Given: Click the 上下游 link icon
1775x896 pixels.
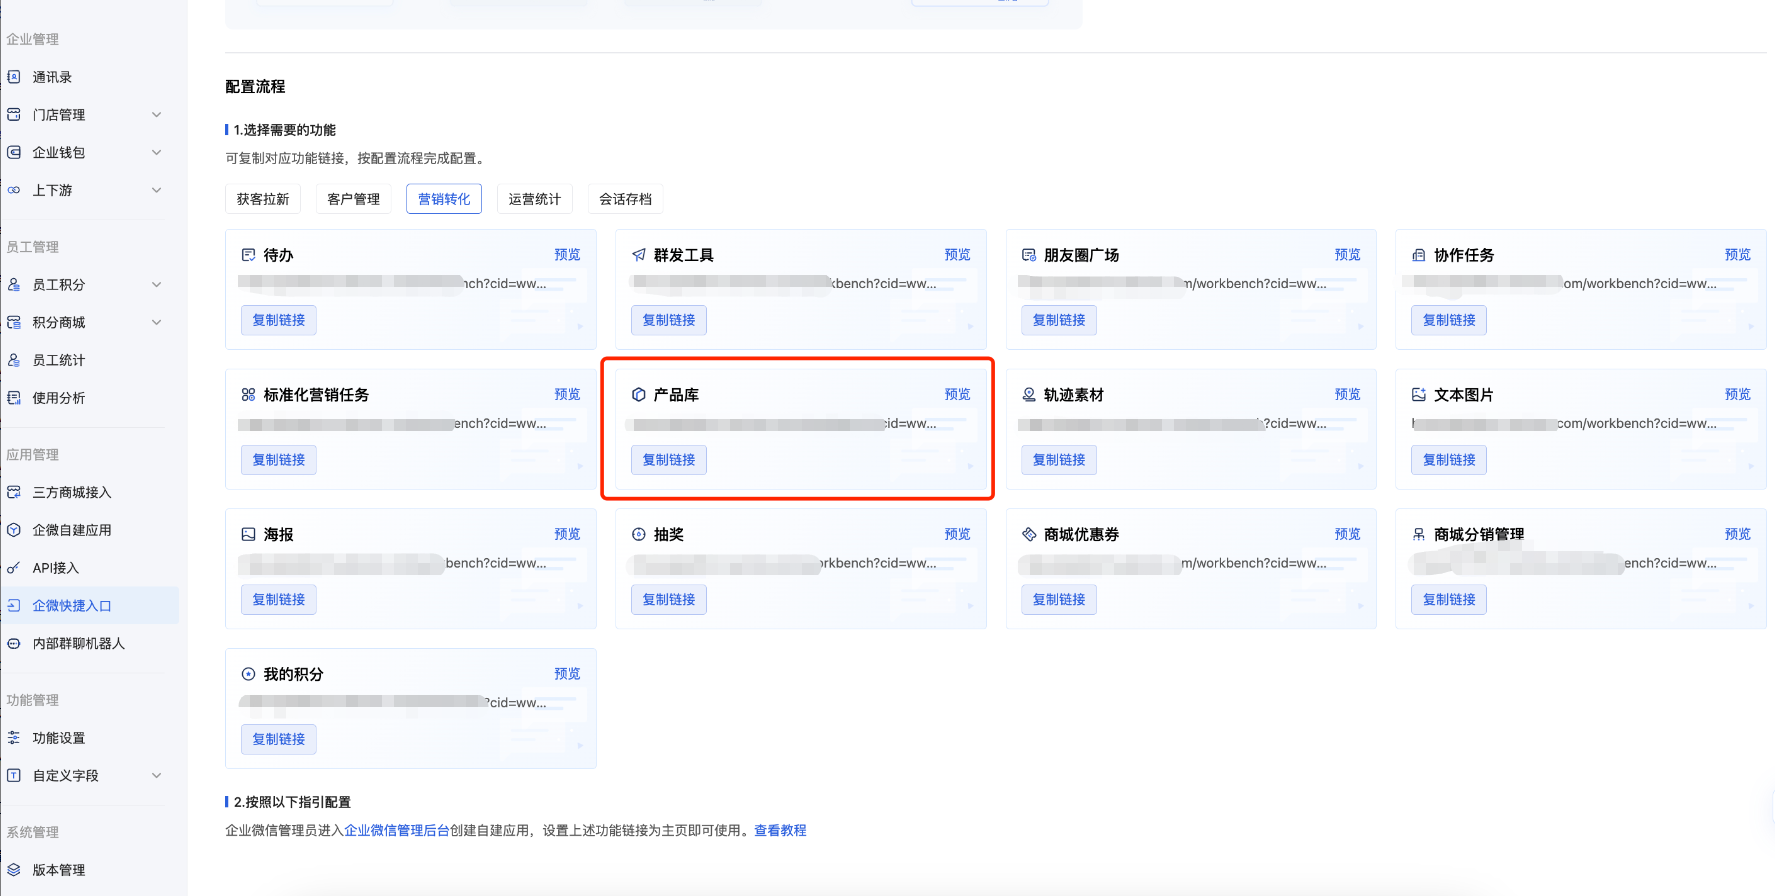Looking at the screenshot, I should click(x=14, y=190).
